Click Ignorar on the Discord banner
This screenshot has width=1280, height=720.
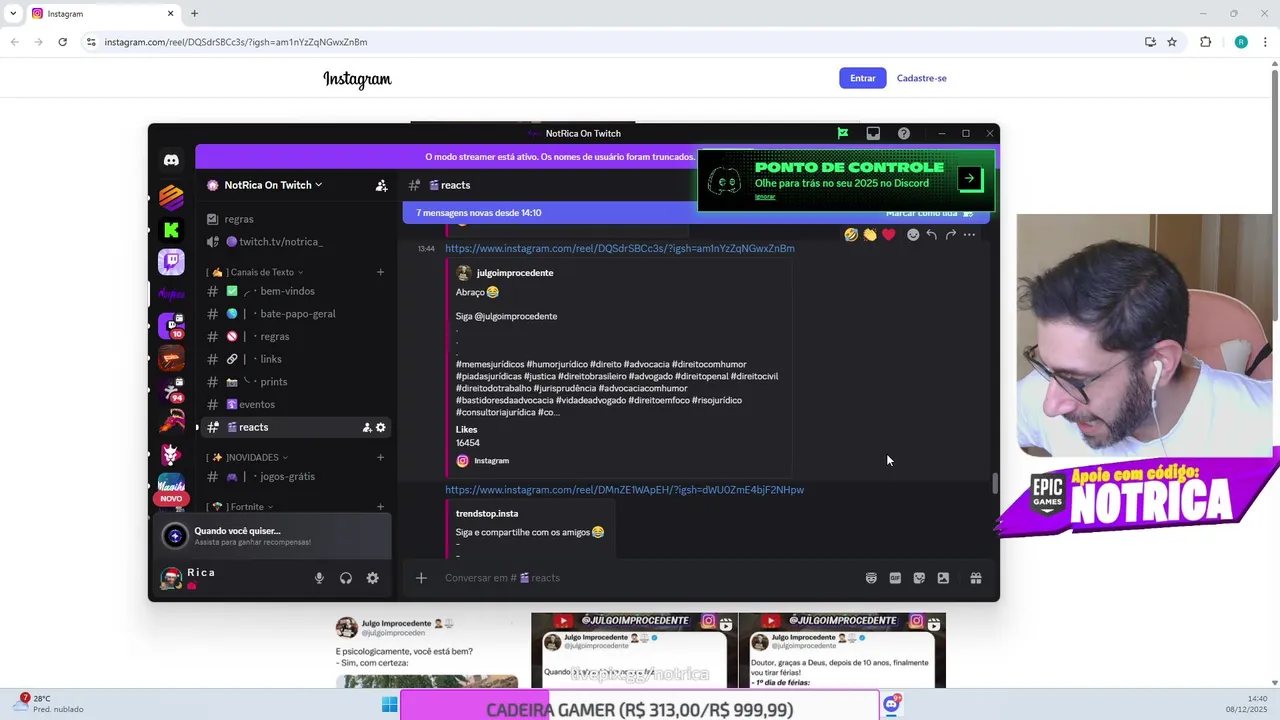tap(765, 197)
